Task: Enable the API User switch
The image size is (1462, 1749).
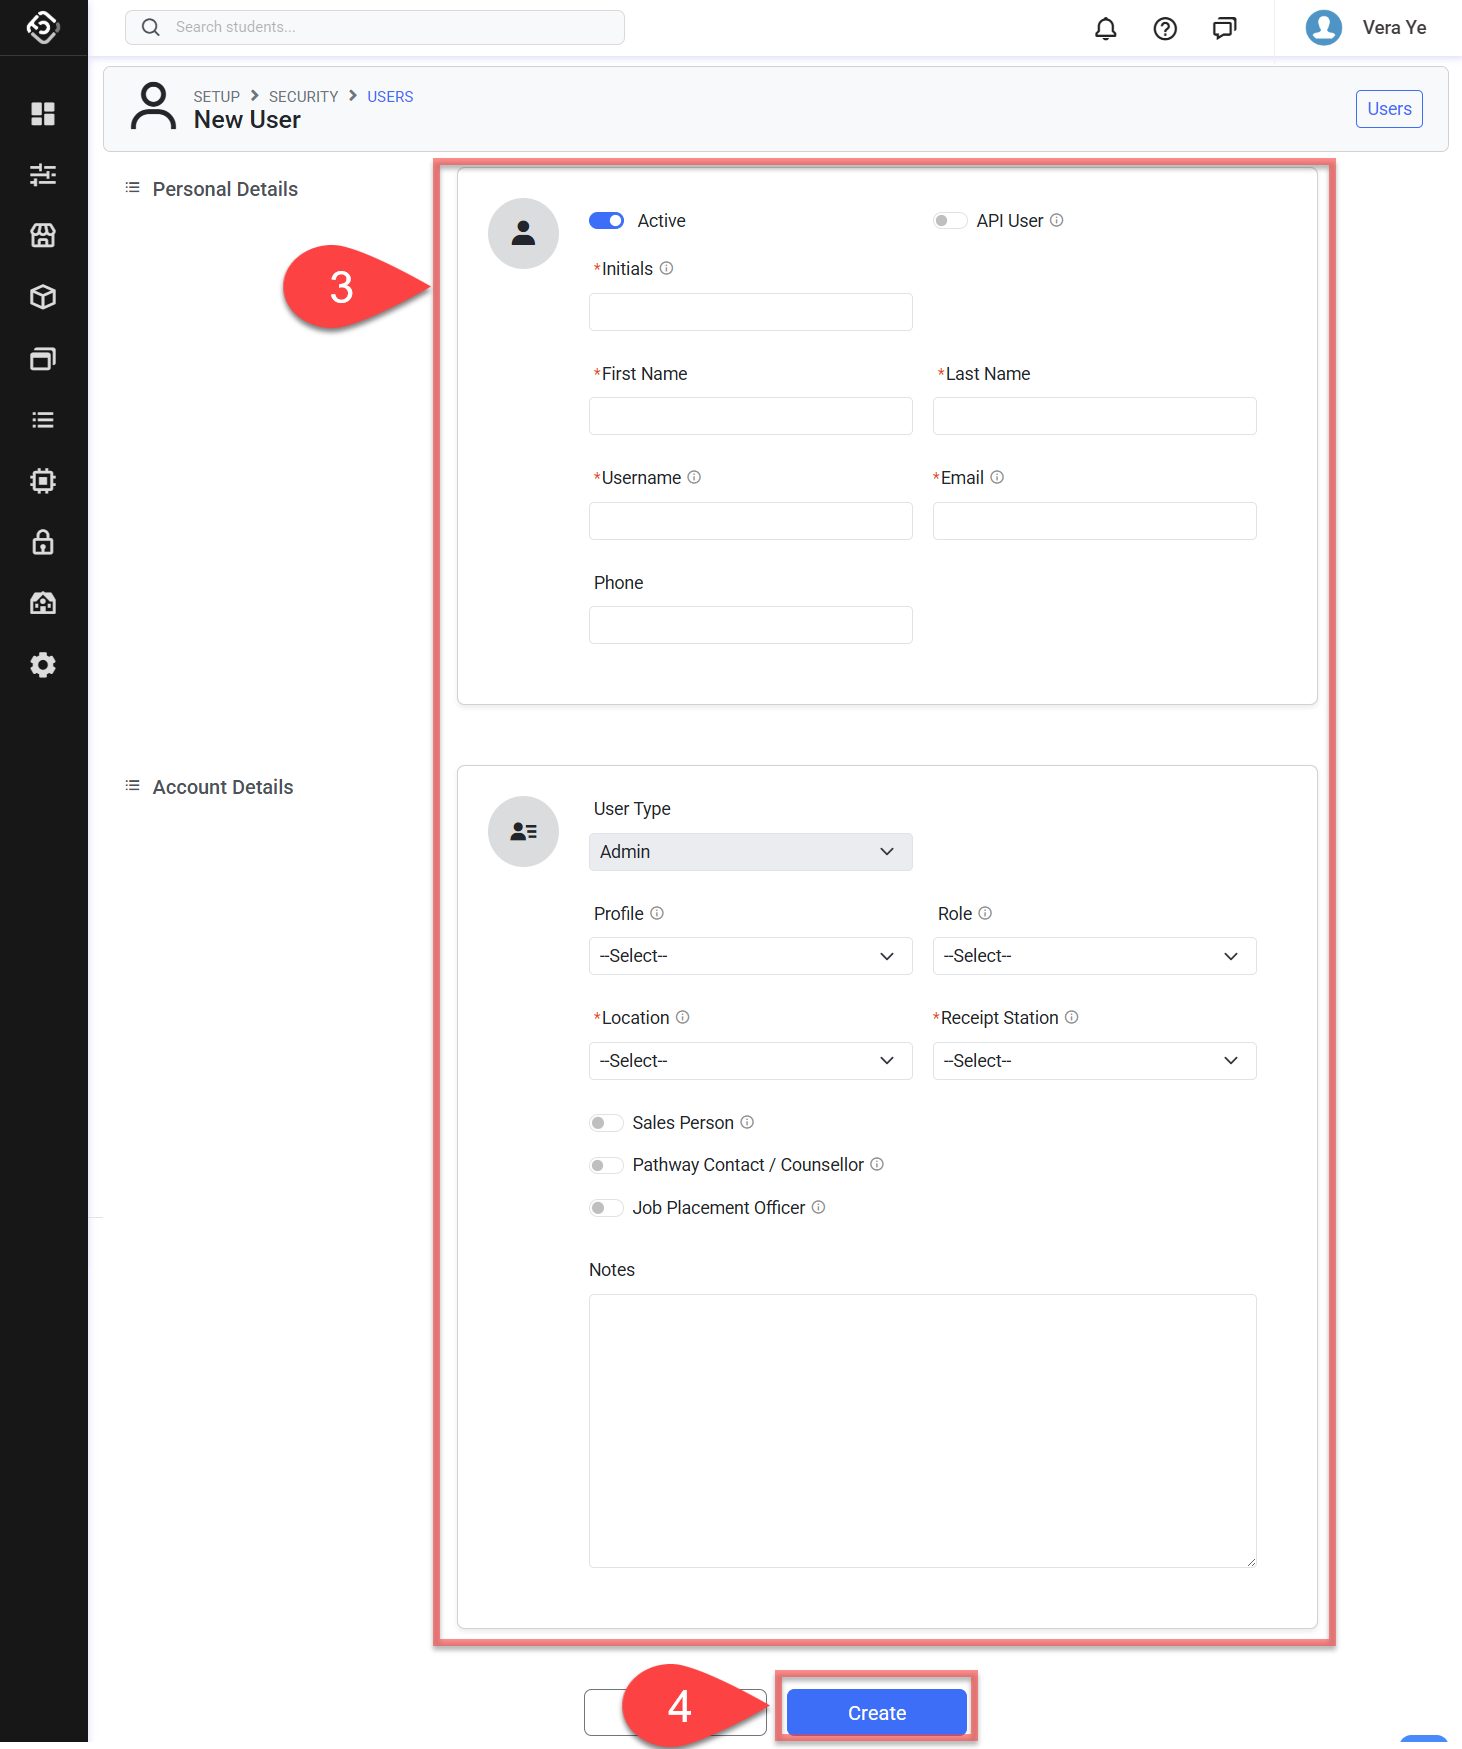Action: point(950,221)
